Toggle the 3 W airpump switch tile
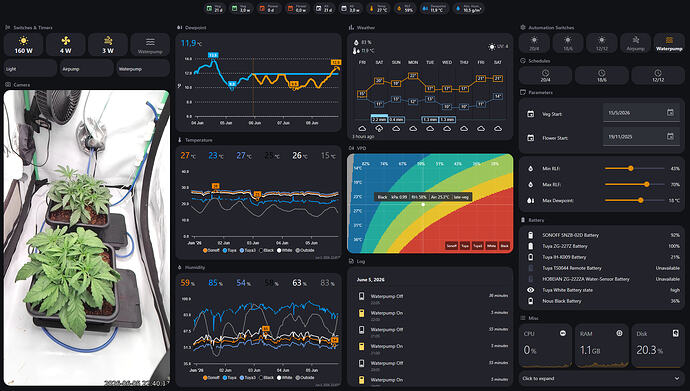This screenshot has height=391, width=690. point(108,45)
